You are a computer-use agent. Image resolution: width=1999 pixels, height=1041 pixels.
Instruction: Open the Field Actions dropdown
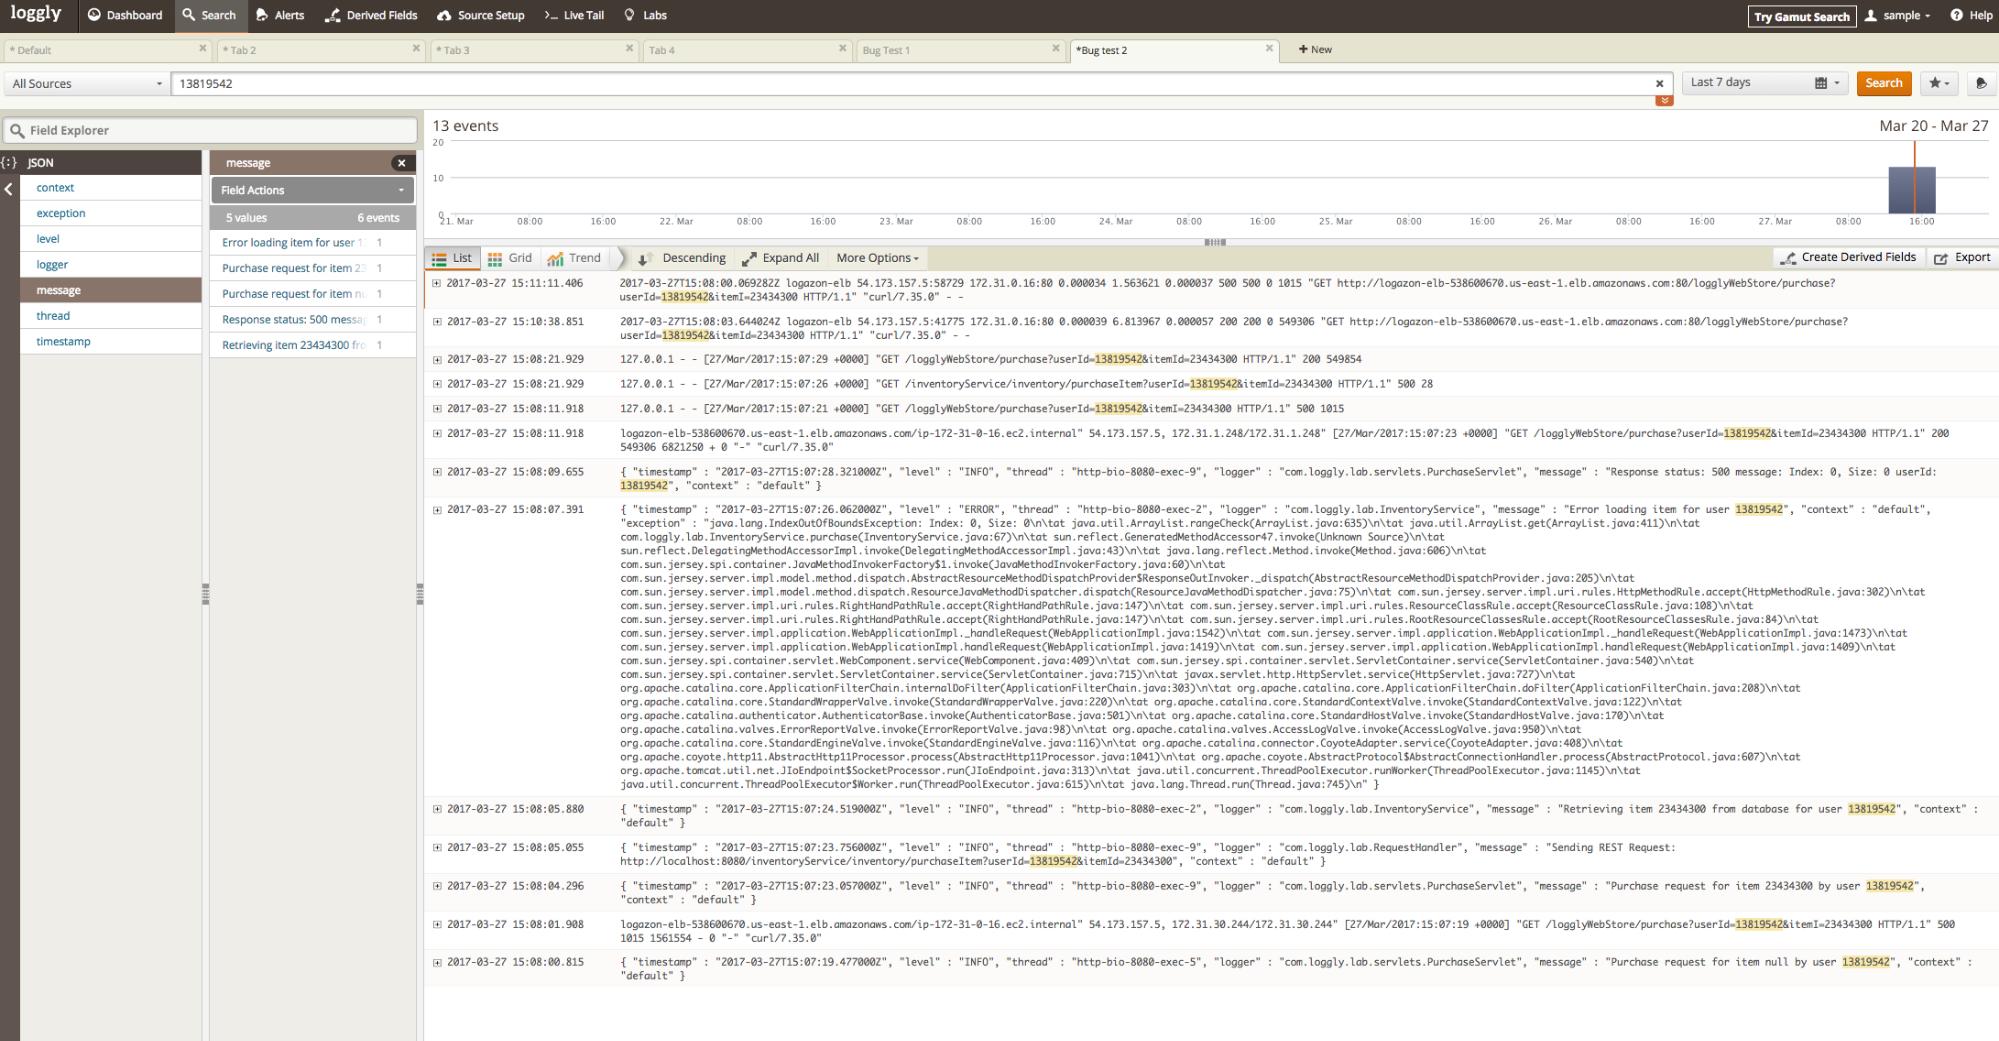tap(312, 190)
